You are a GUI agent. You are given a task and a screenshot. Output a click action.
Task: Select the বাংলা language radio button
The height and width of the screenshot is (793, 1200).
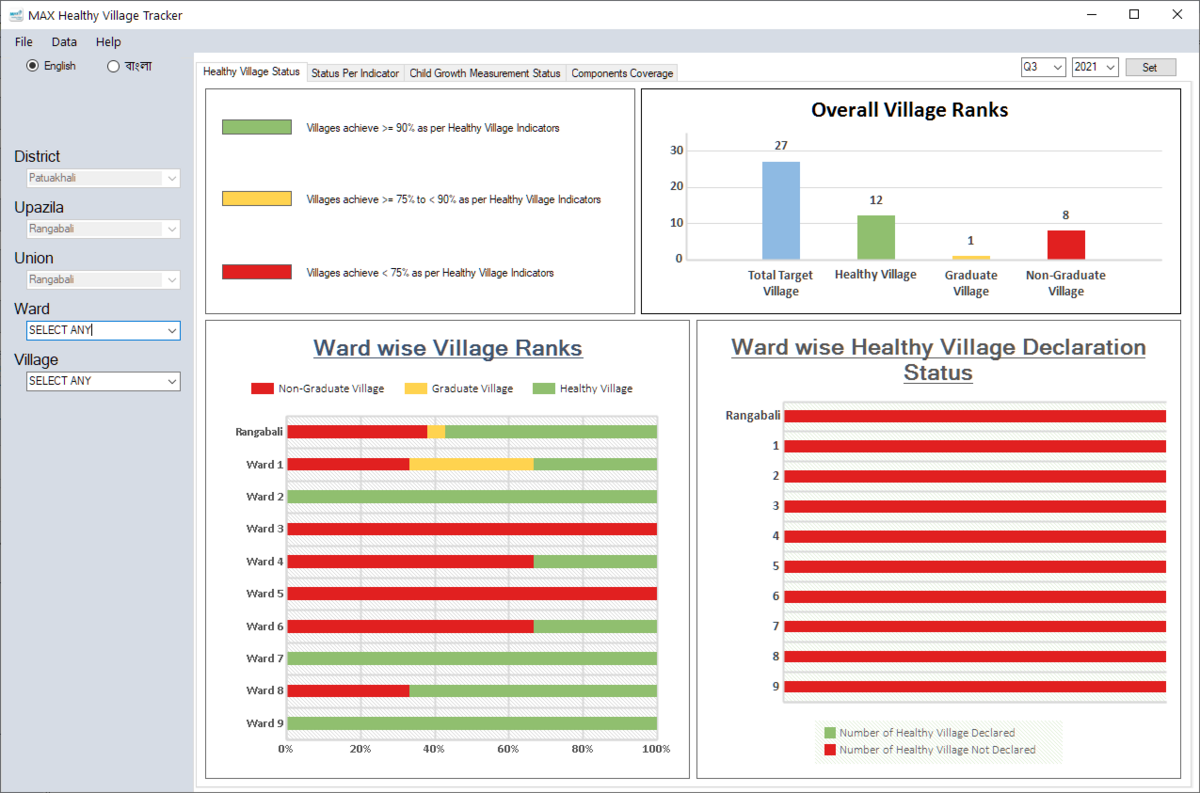point(111,65)
